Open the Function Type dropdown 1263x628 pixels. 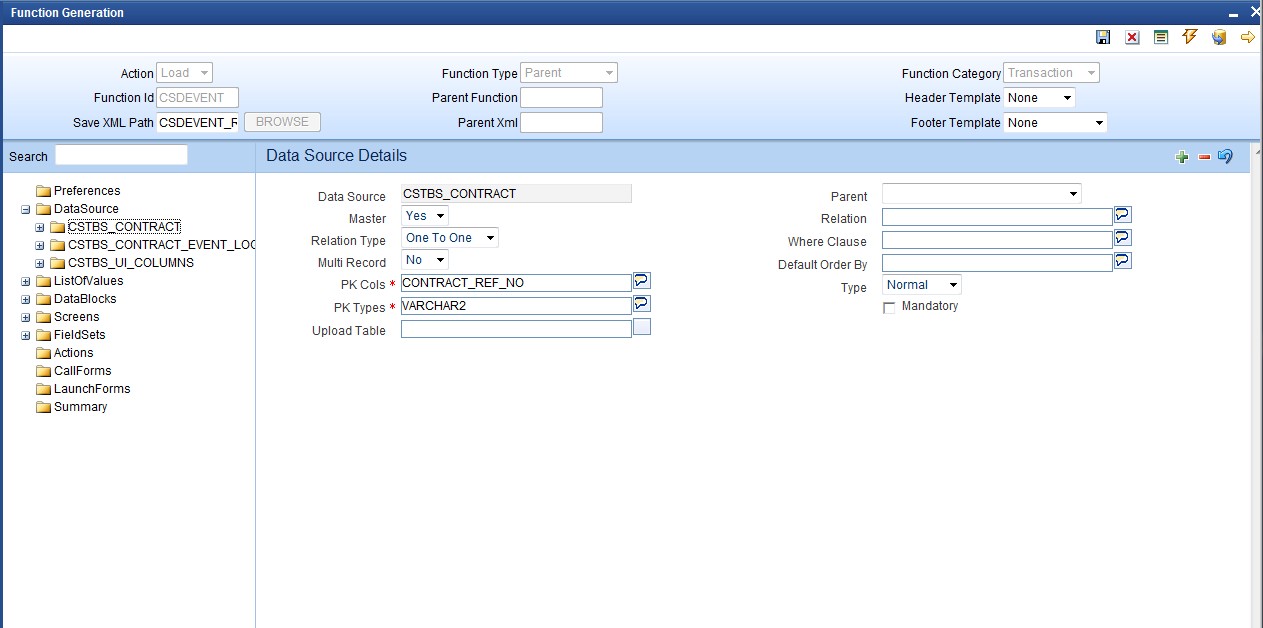click(x=569, y=73)
